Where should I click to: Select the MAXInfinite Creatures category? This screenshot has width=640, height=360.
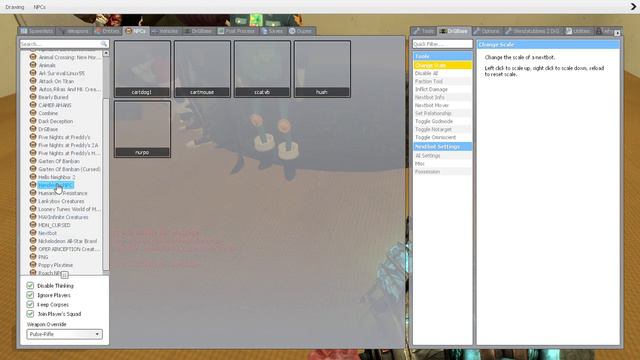click(63, 217)
